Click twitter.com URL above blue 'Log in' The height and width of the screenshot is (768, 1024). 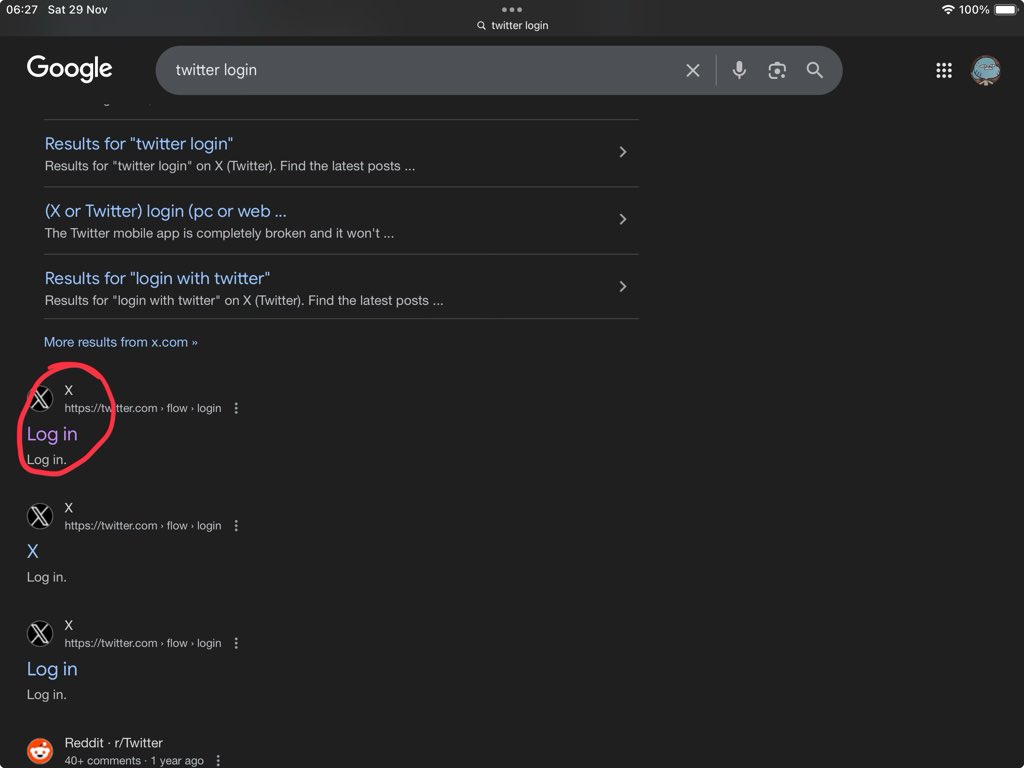pos(143,643)
